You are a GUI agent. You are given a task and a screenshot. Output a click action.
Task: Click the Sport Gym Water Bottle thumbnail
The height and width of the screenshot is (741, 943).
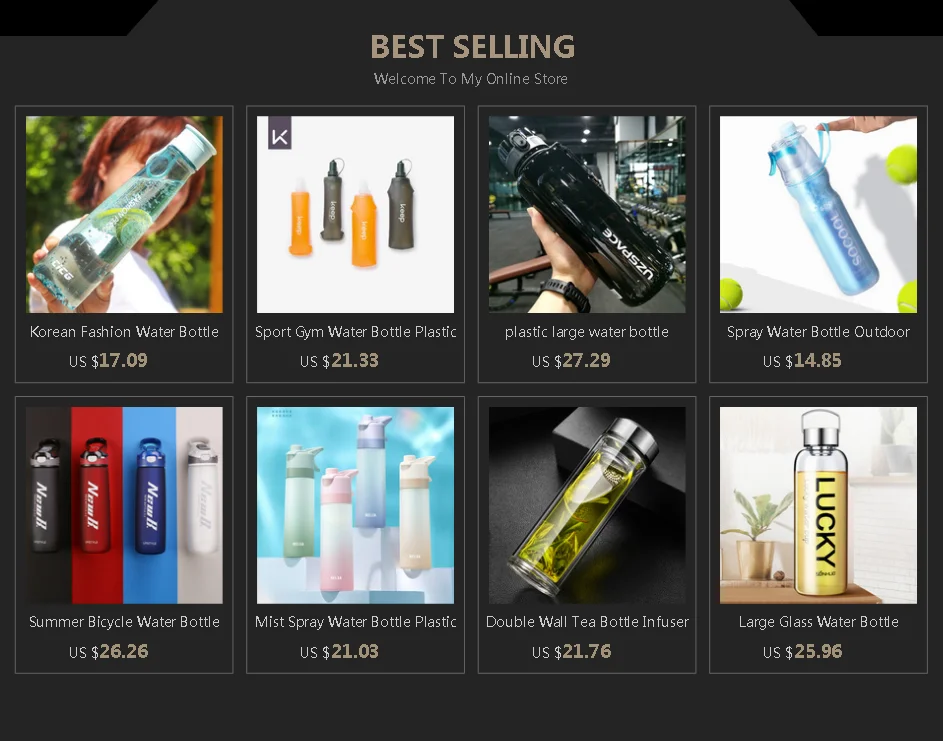tap(355, 214)
